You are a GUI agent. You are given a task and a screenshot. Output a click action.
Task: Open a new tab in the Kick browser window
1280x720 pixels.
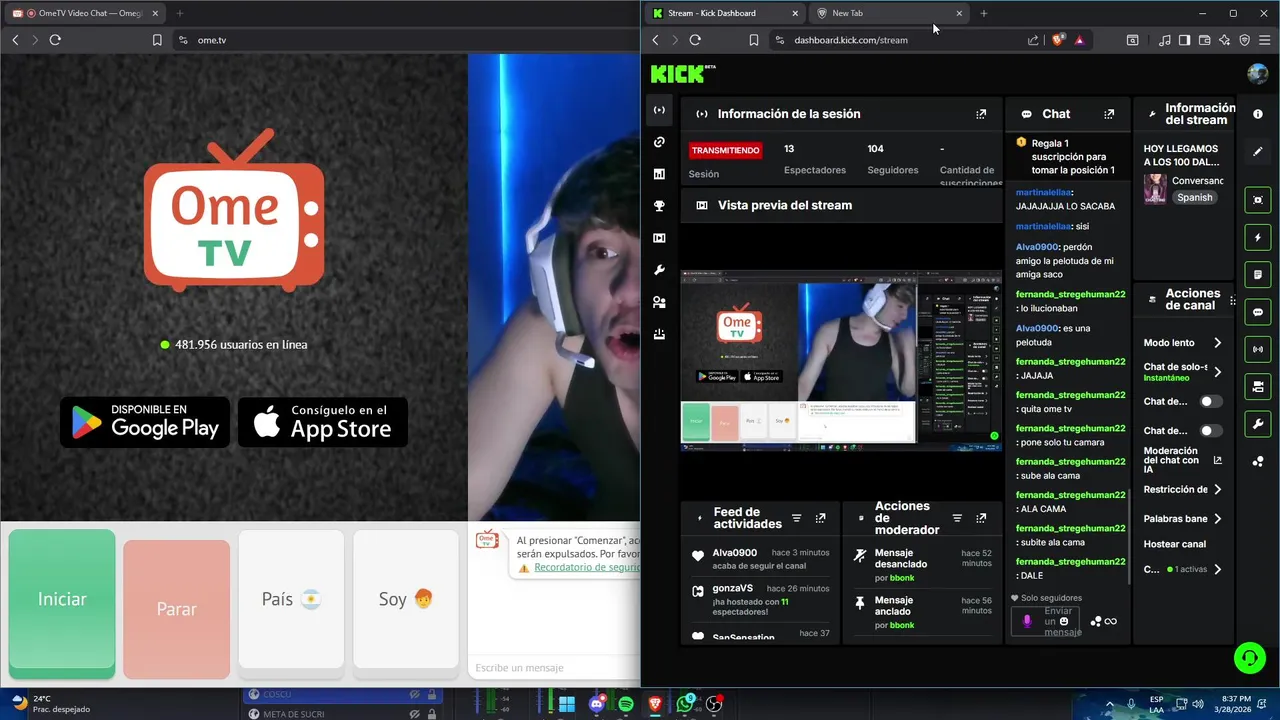coord(984,13)
